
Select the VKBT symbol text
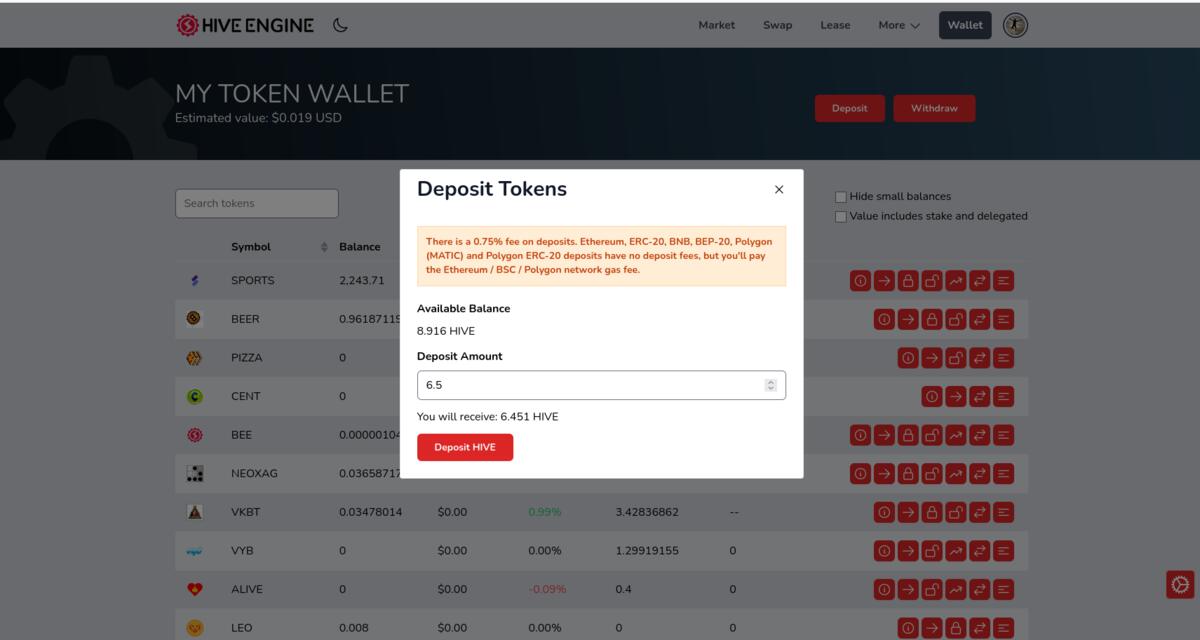[246, 512]
